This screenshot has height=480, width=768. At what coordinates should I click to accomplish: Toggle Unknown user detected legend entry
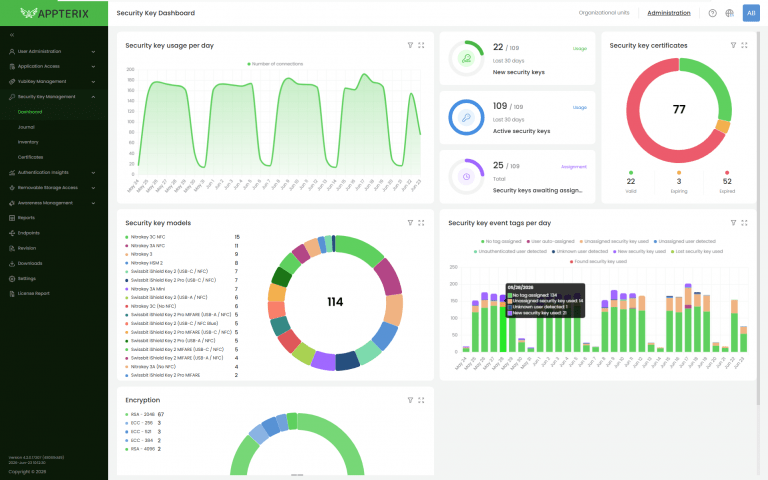click(580, 252)
